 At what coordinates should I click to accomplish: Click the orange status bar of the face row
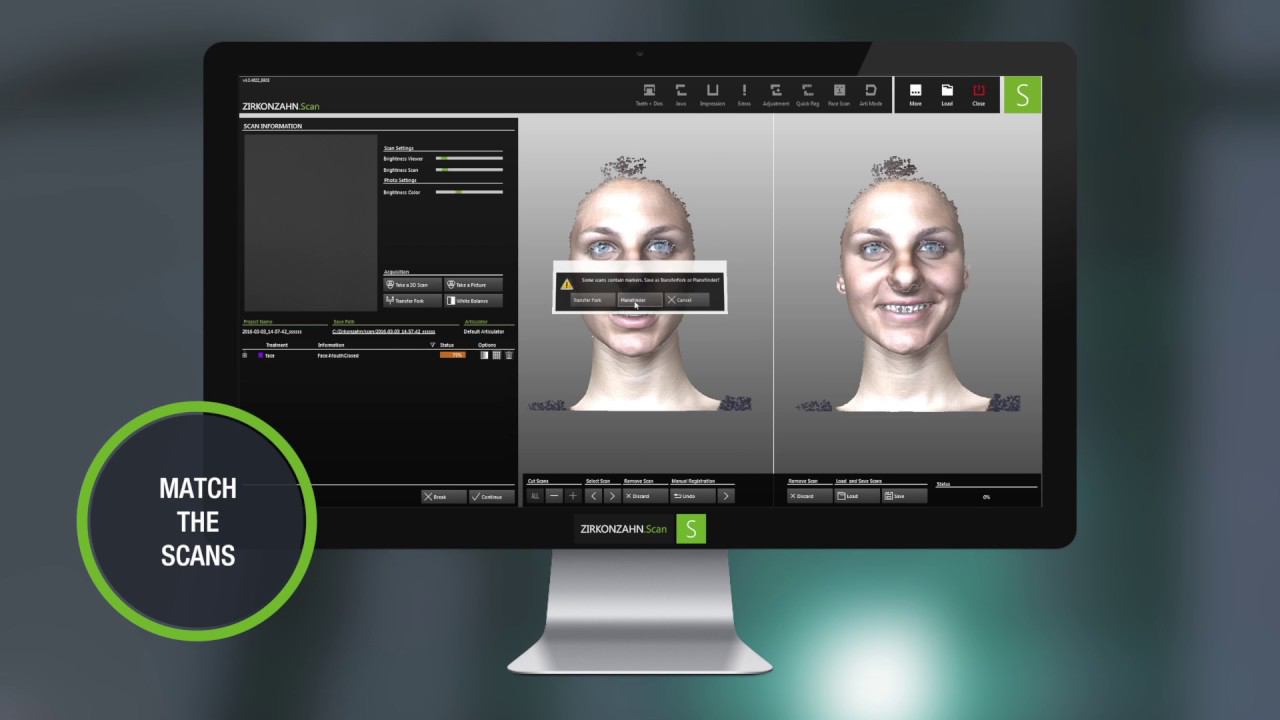[x=453, y=355]
